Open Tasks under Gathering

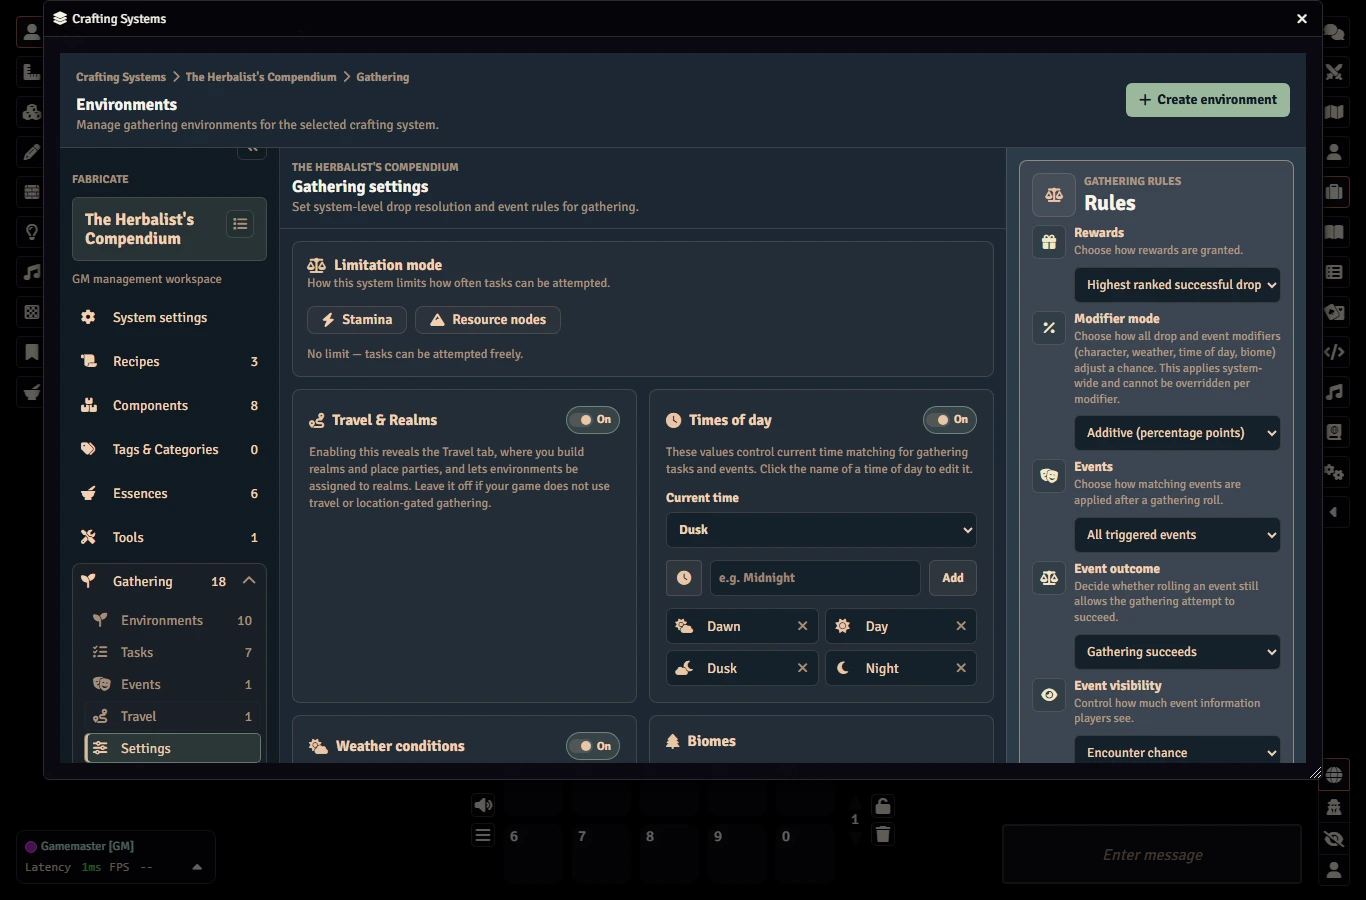point(173,652)
